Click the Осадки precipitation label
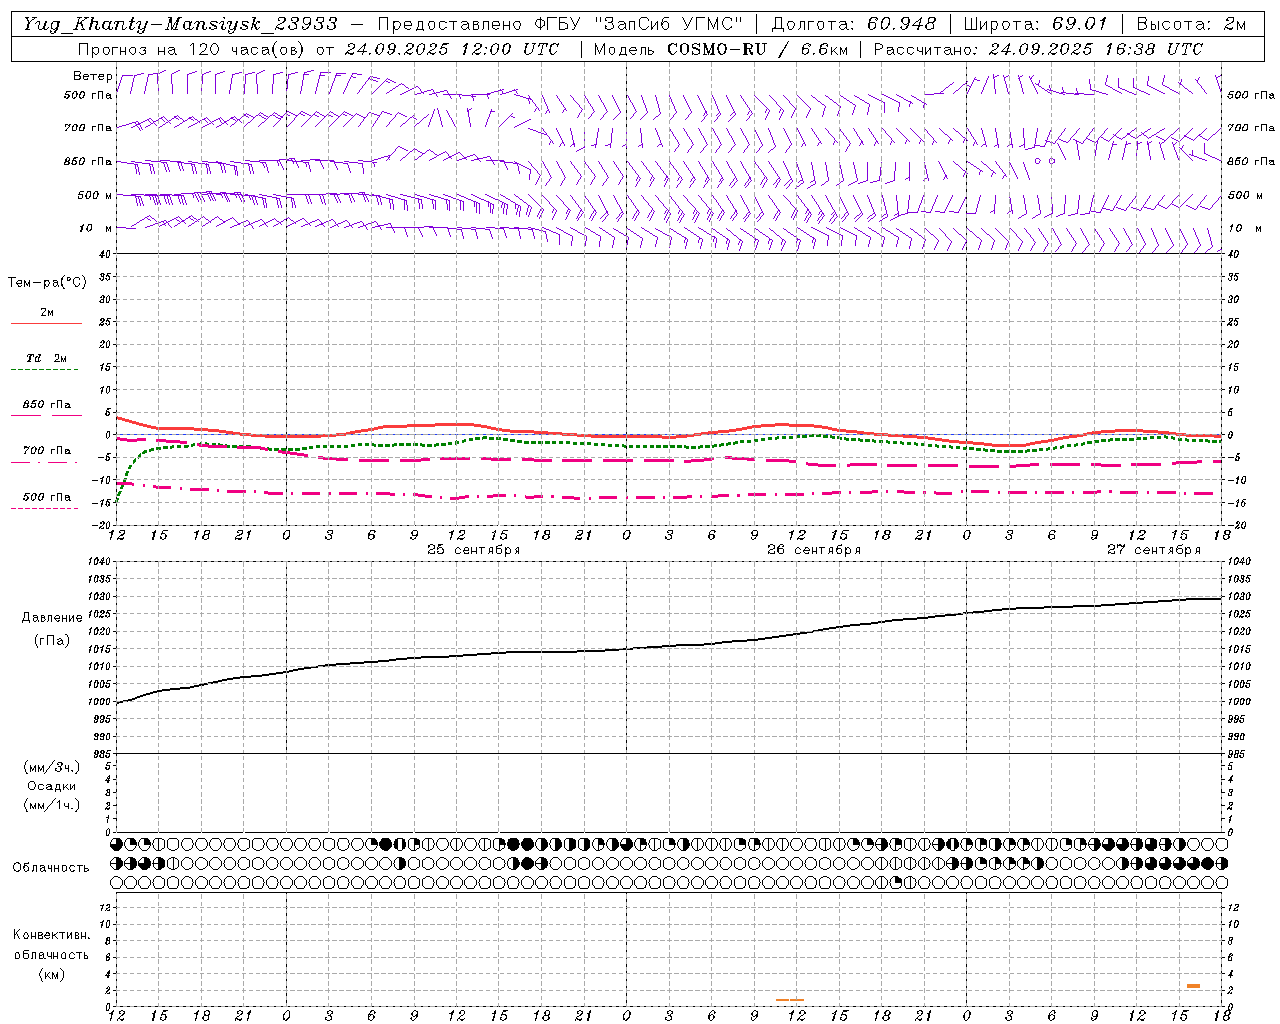 click(x=52, y=786)
